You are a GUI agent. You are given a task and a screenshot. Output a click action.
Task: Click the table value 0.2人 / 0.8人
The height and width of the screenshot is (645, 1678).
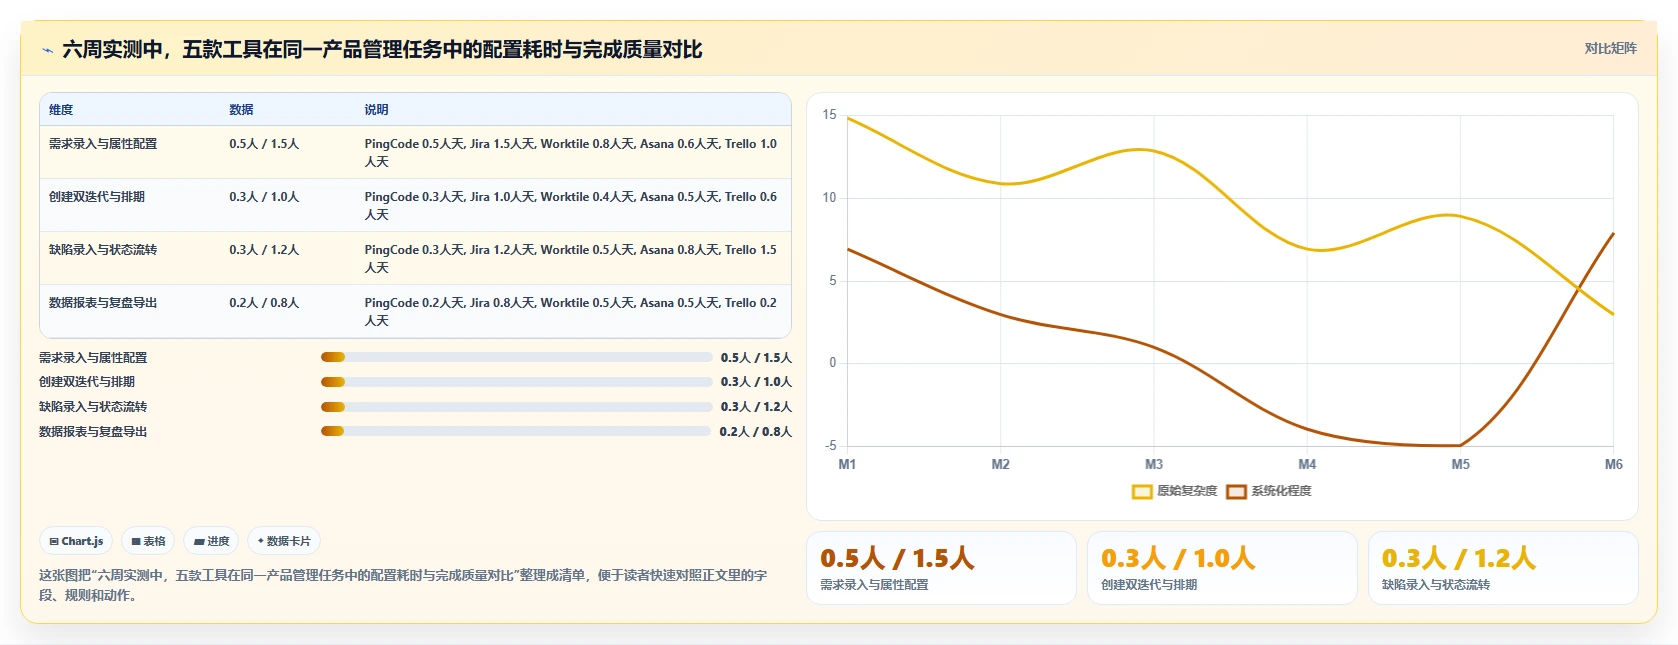point(264,303)
